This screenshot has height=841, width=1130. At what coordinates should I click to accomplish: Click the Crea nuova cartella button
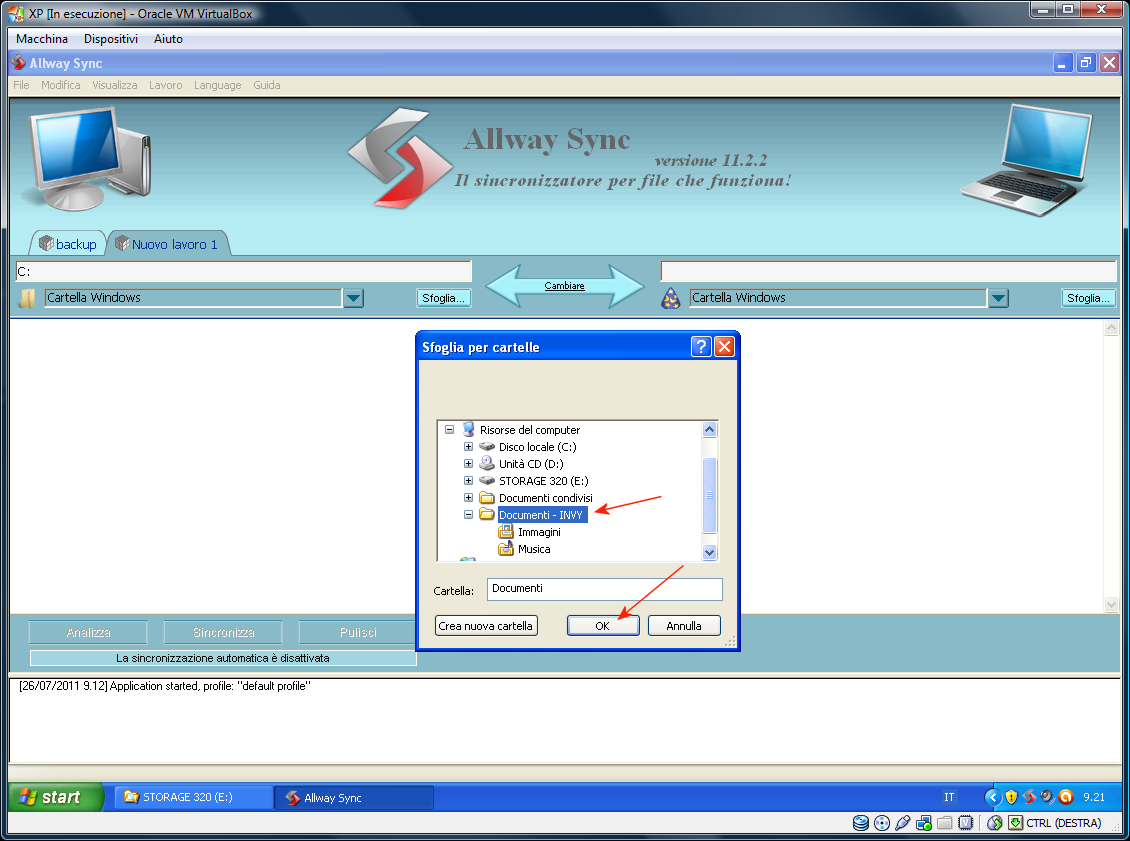click(486, 626)
